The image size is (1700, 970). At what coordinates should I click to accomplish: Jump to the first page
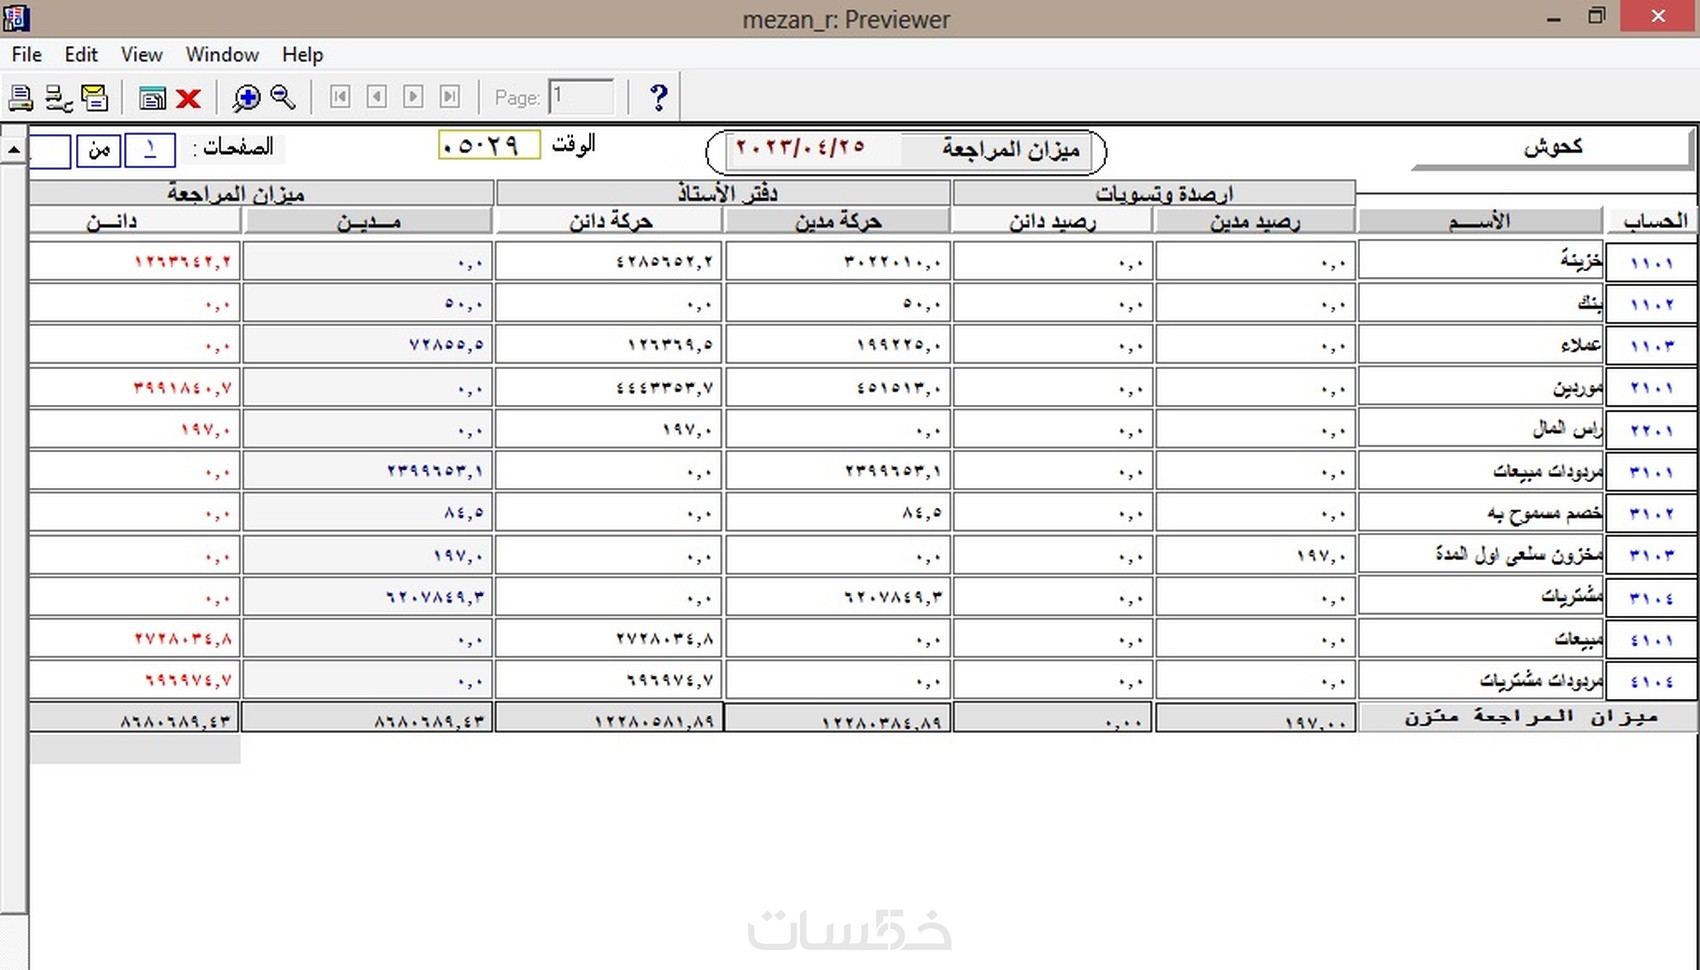coord(340,96)
